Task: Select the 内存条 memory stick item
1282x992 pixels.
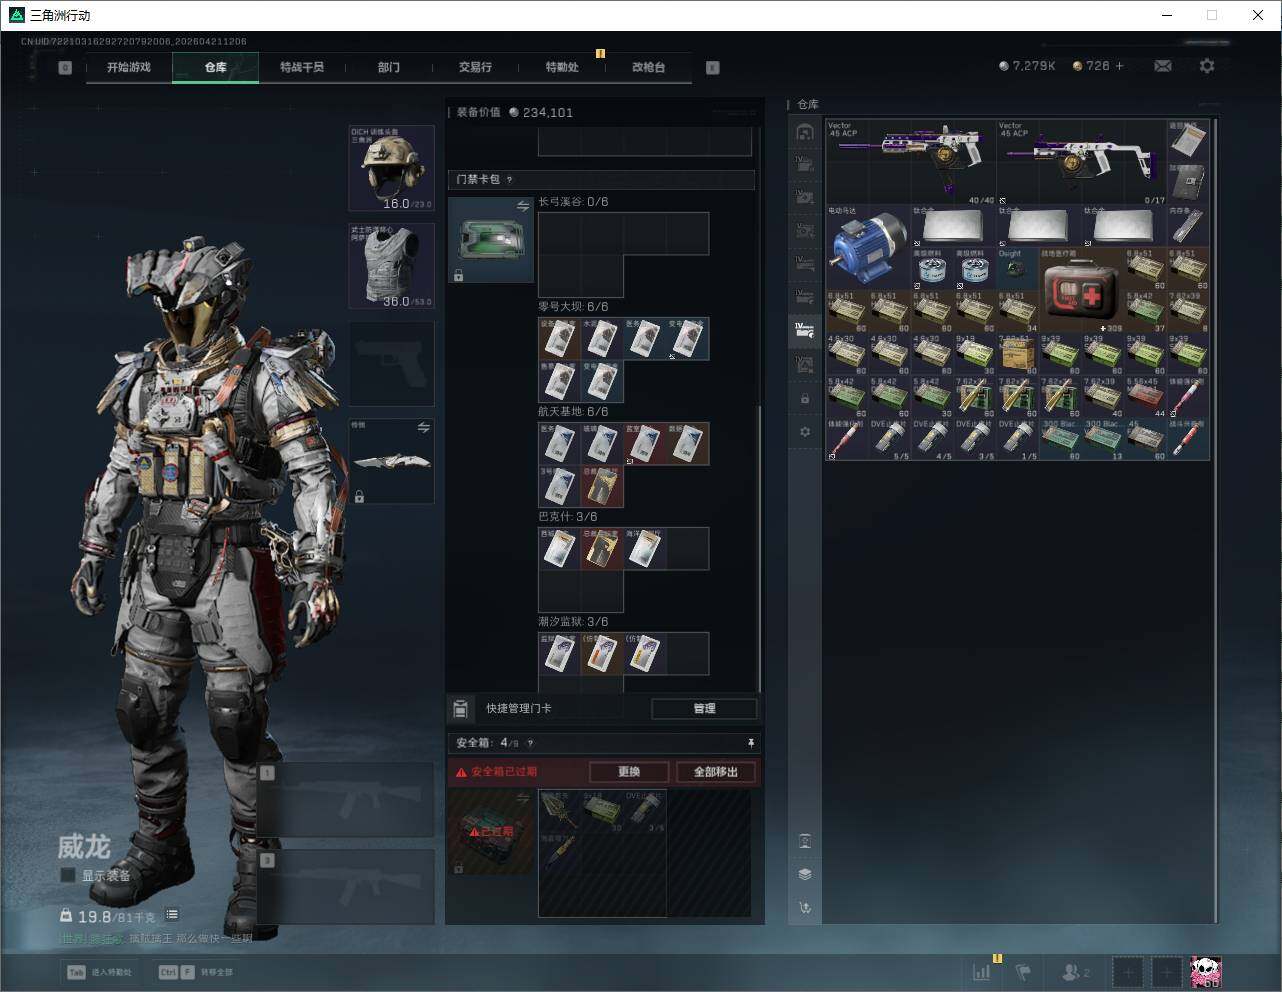Action: tap(1187, 225)
